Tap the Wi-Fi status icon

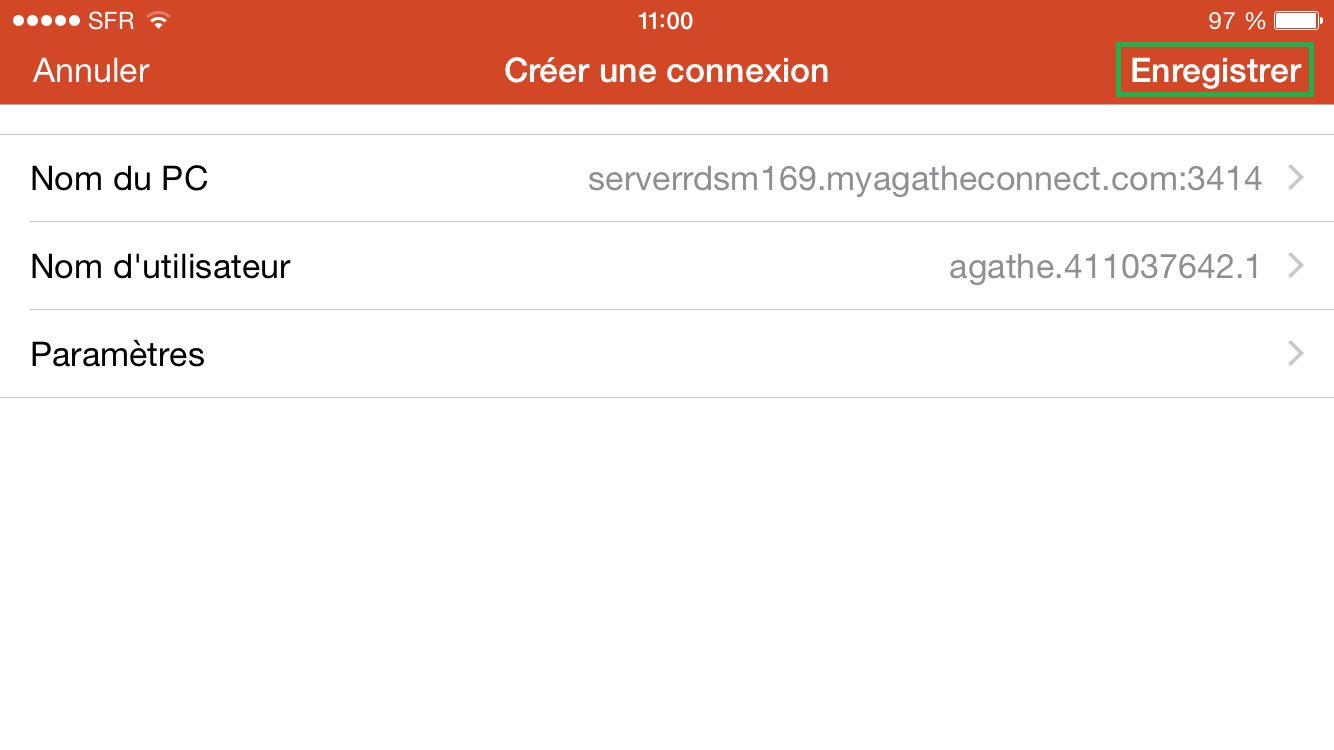(x=157, y=20)
